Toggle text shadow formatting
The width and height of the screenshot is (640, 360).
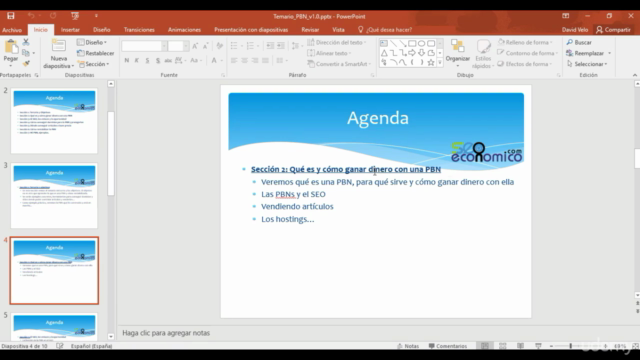[158, 60]
